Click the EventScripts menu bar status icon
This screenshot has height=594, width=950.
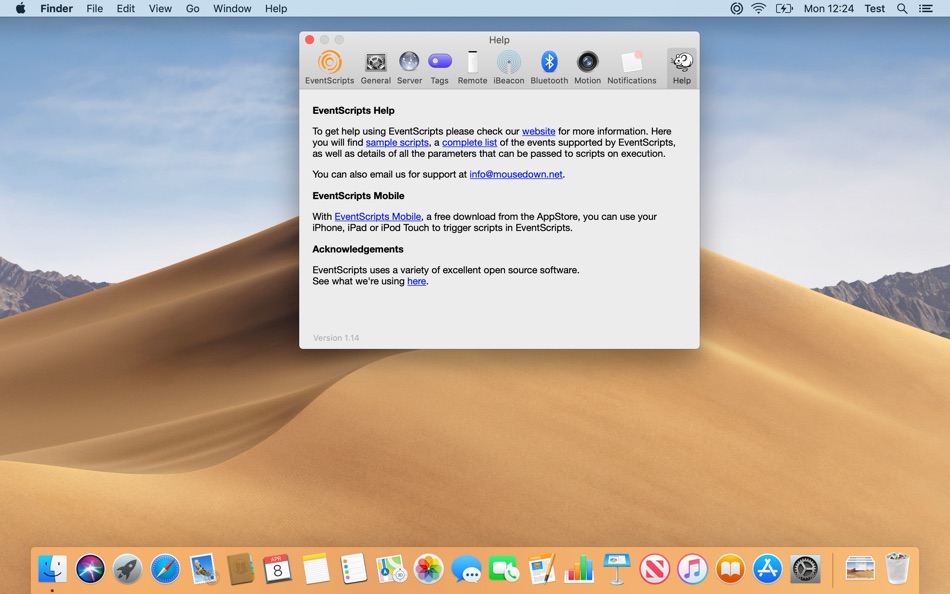736,8
